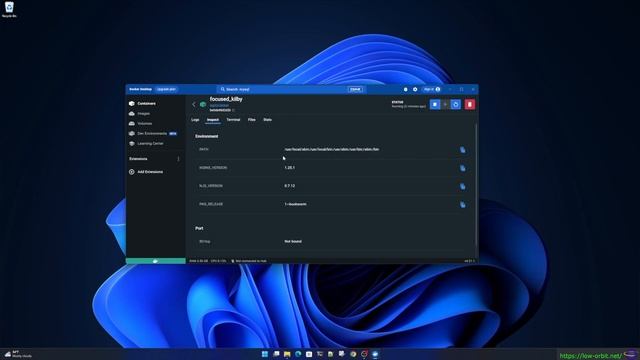Copy the NGINX_VERSION value 1.25.1

[462, 168]
